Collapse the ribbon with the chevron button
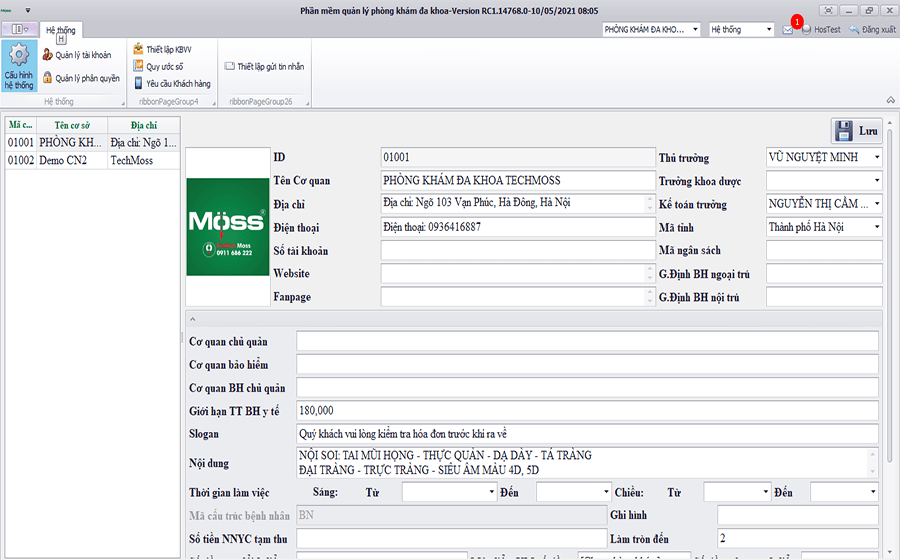Image resolution: width=900 pixels, height=560 pixels. pyautogui.click(x=889, y=100)
